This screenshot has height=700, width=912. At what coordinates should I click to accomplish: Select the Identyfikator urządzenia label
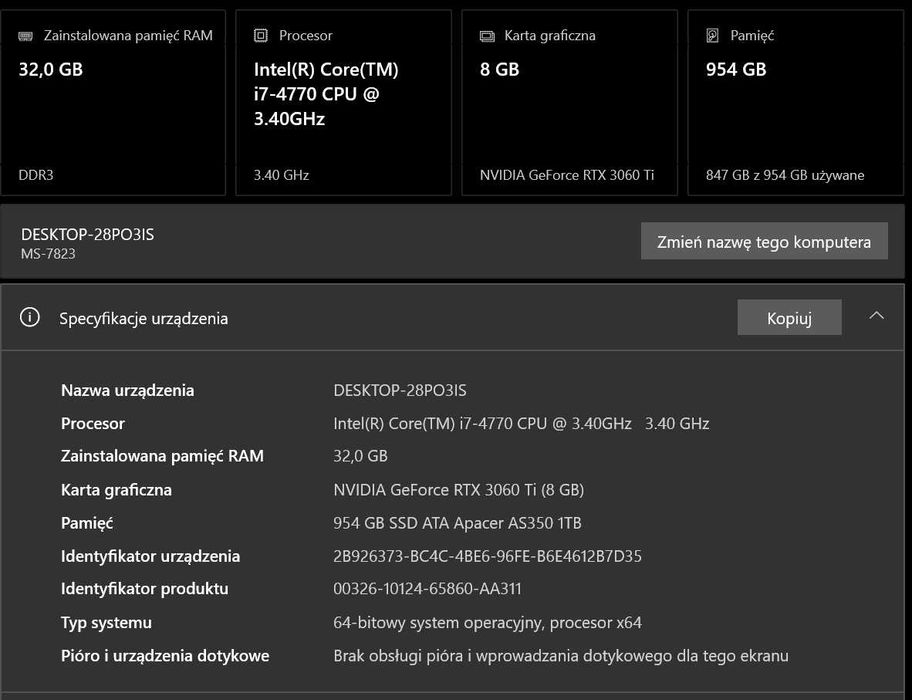tap(151, 556)
